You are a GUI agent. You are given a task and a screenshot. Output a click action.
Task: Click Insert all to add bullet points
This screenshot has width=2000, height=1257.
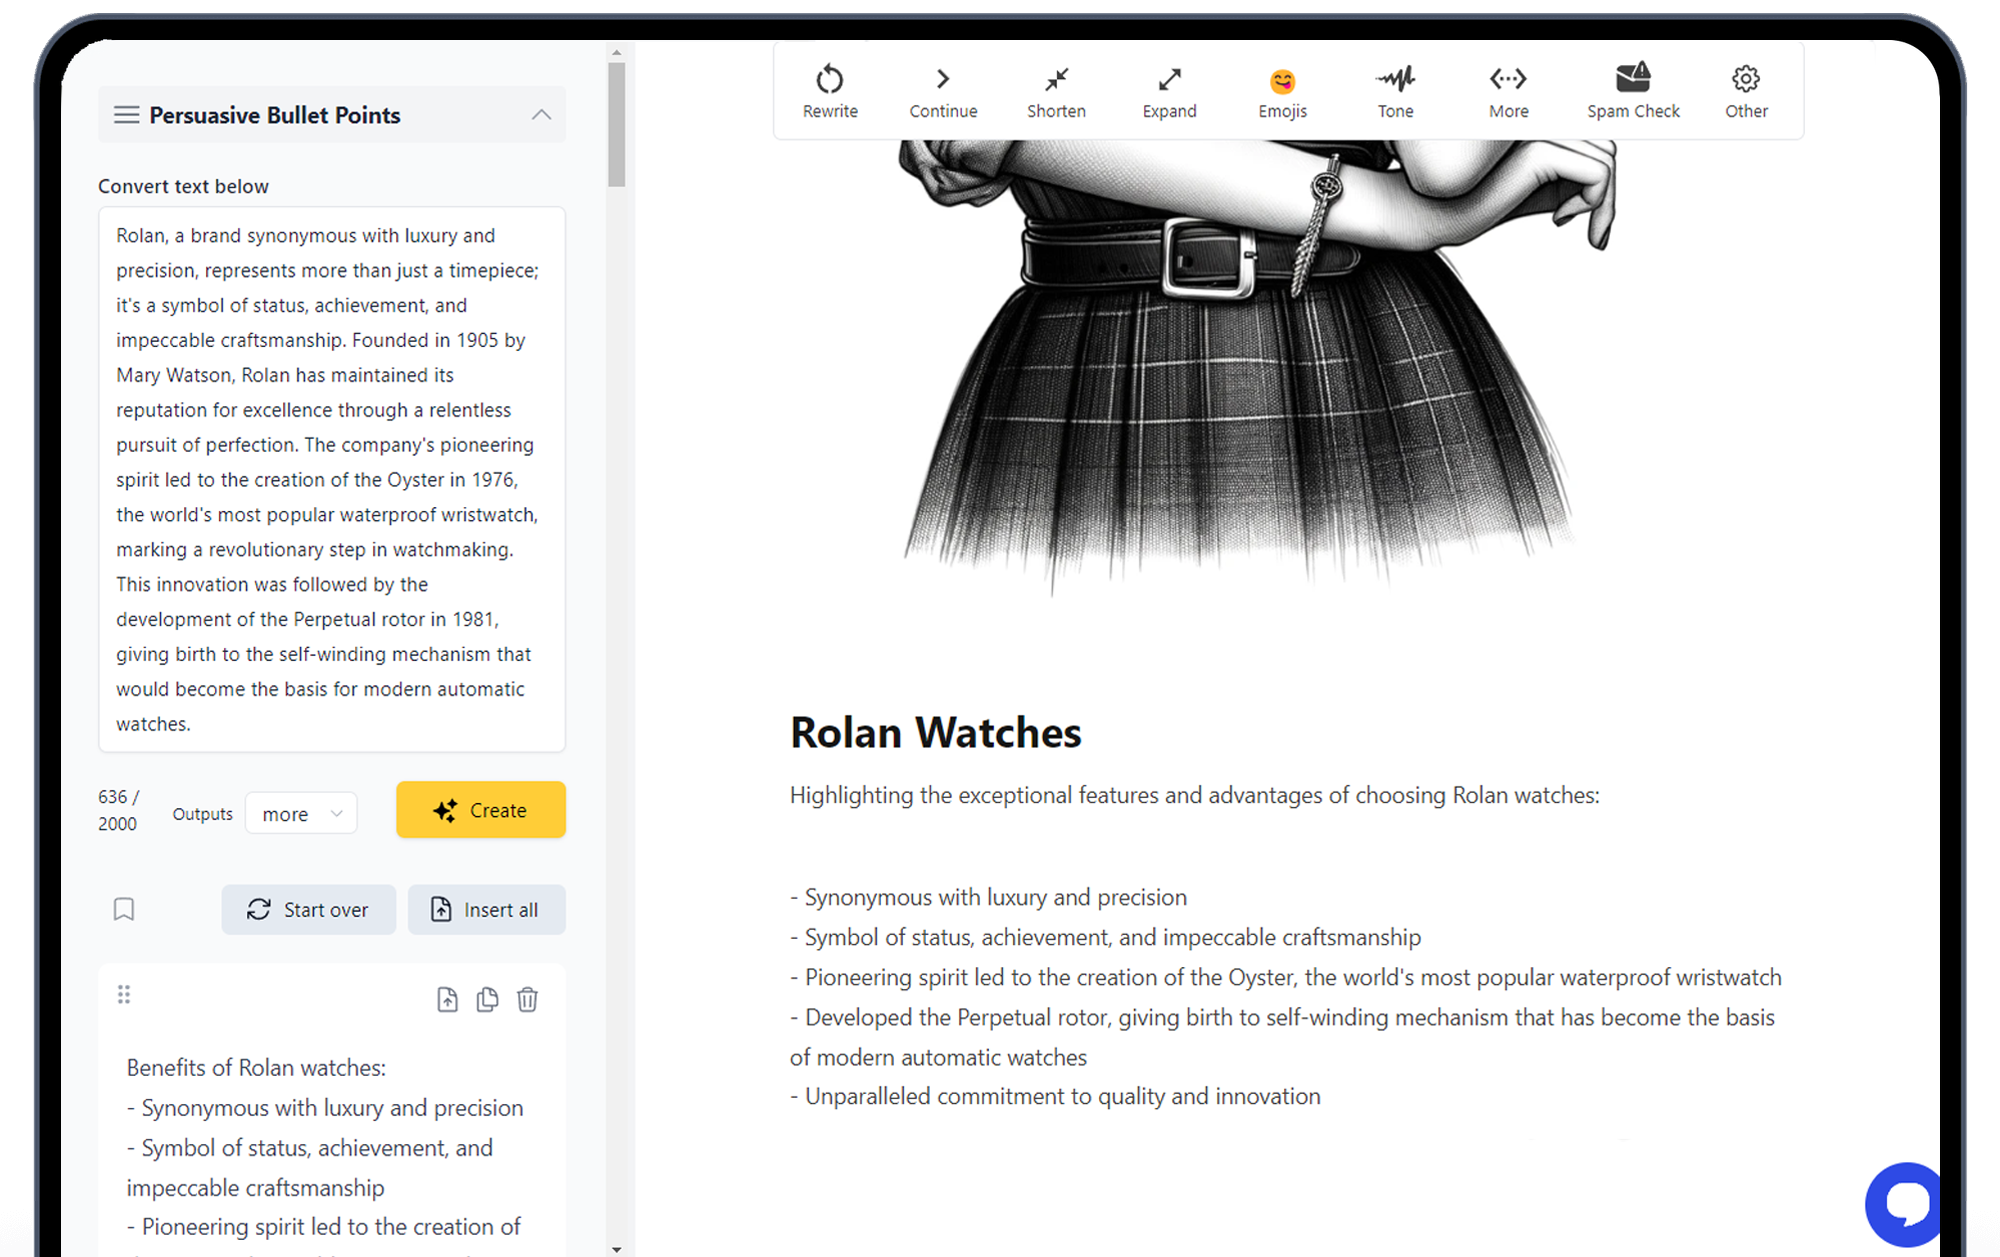tap(486, 909)
